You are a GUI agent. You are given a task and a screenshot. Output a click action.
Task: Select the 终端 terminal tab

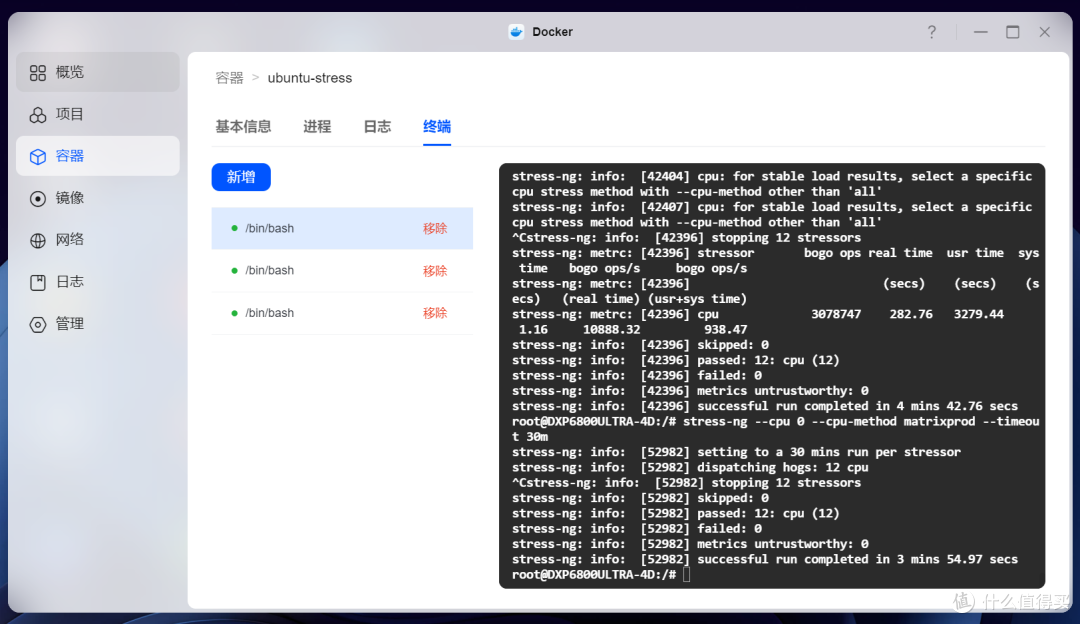(437, 127)
